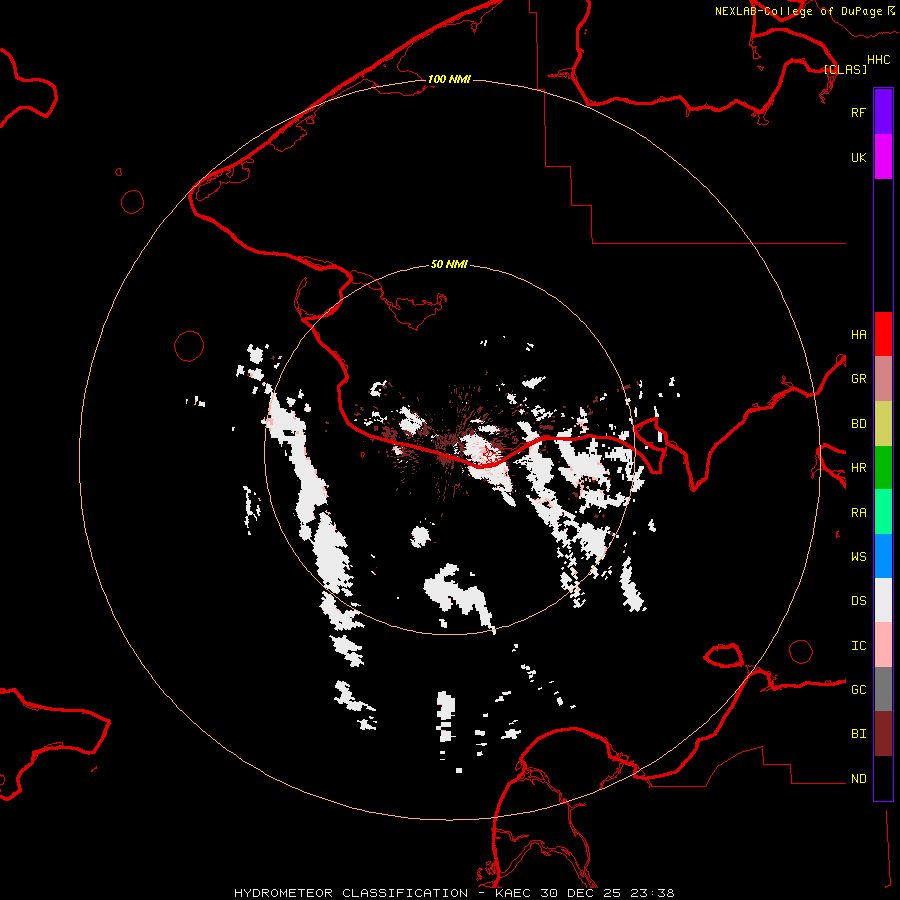900x900 pixels.
Task: Pick the brown BI legend color swatch
Action: 883,734
